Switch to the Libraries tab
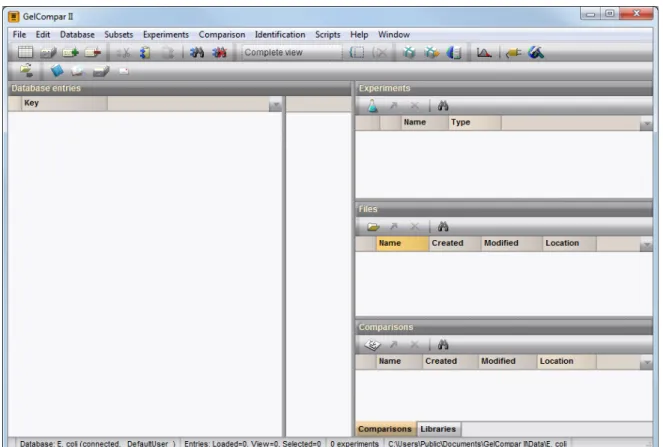The image size is (663, 447). (x=438, y=429)
